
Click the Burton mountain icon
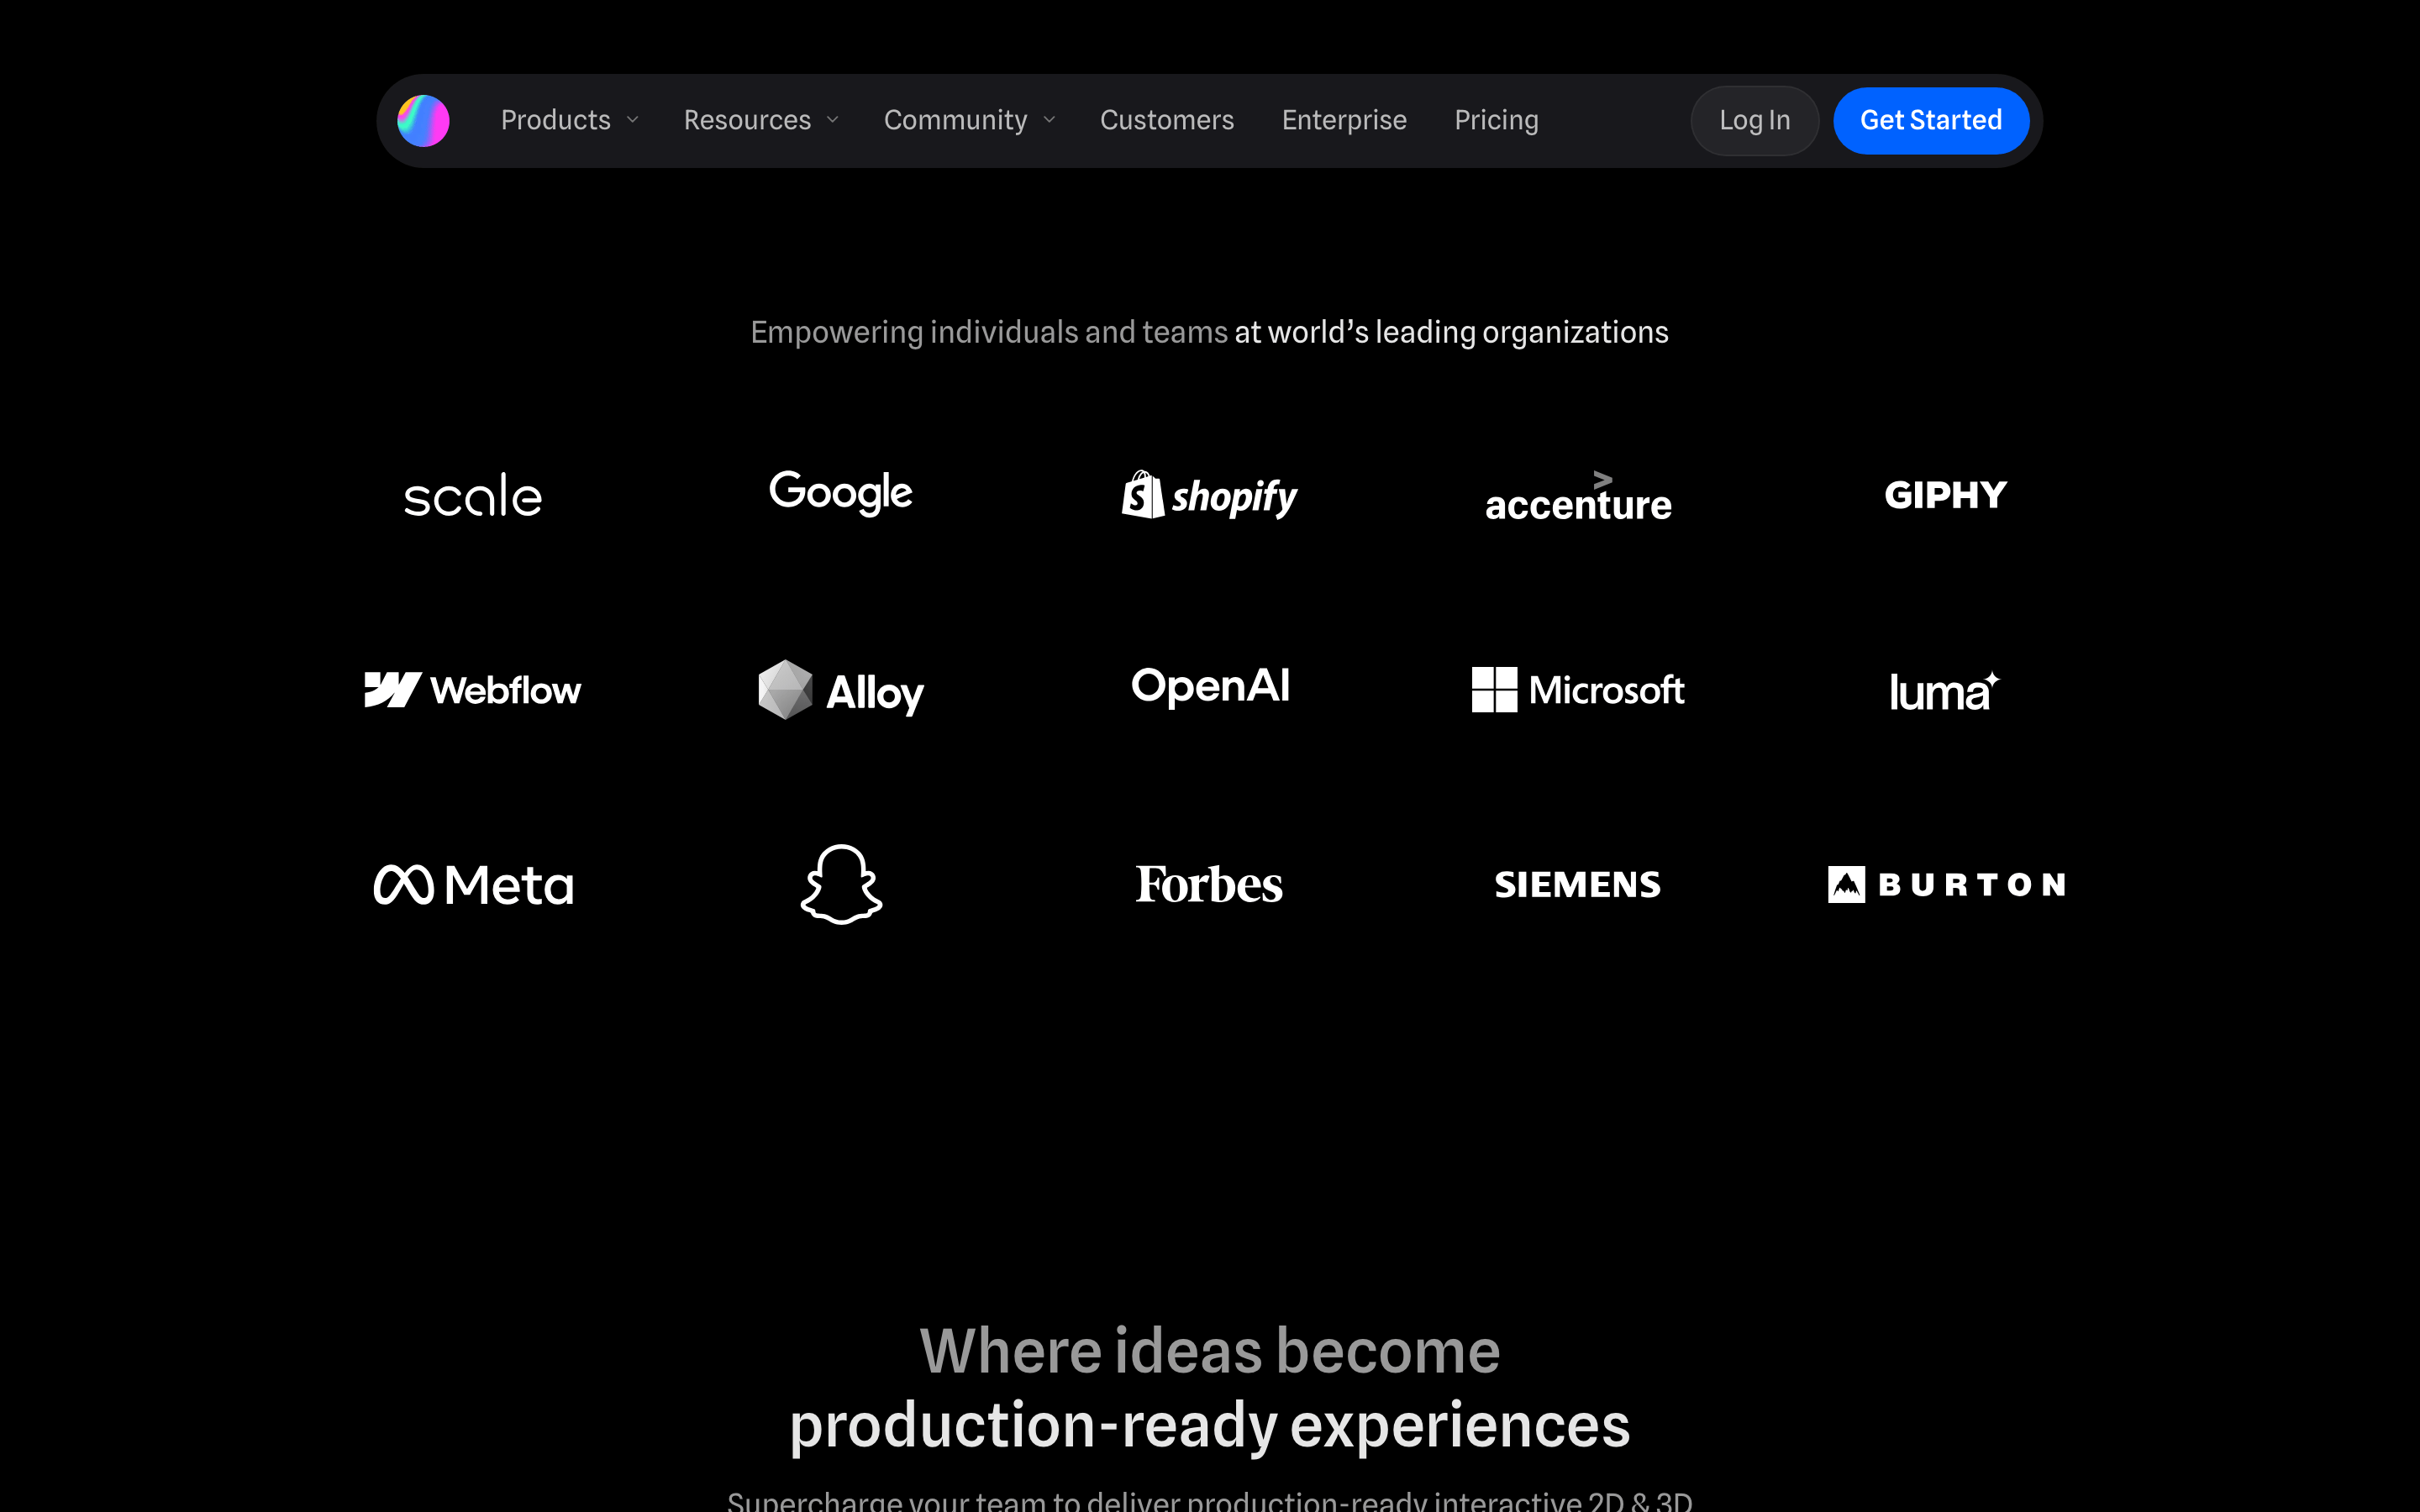coord(1846,885)
